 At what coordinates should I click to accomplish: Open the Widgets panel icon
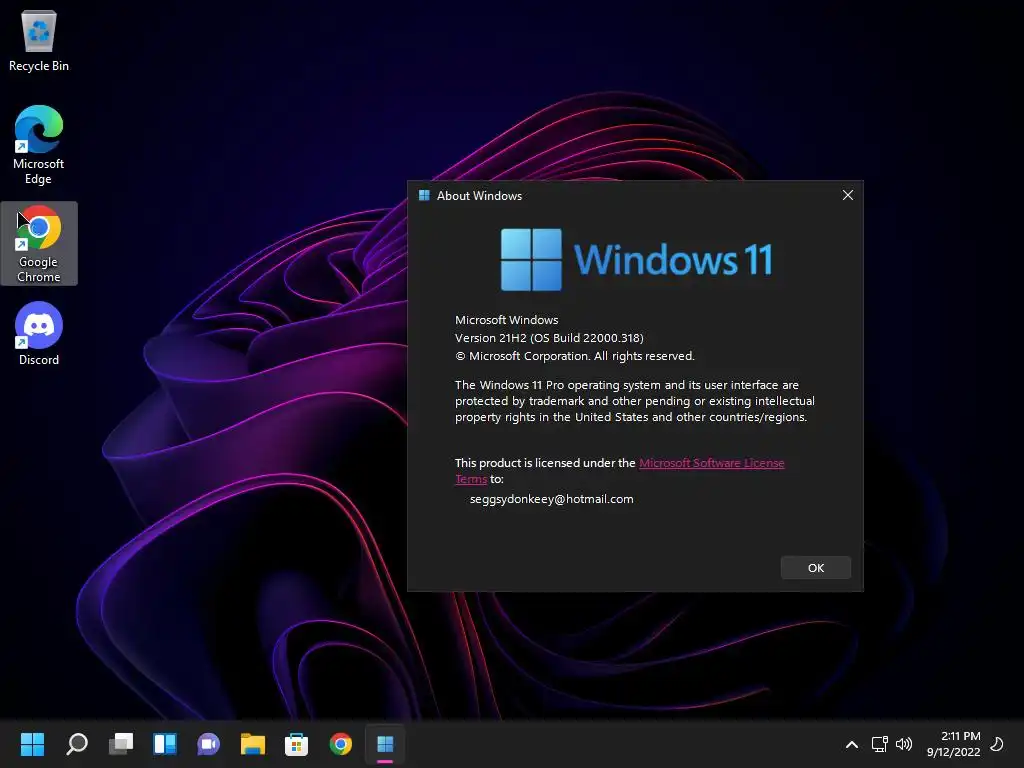pyautogui.click(x=165, y=743)
